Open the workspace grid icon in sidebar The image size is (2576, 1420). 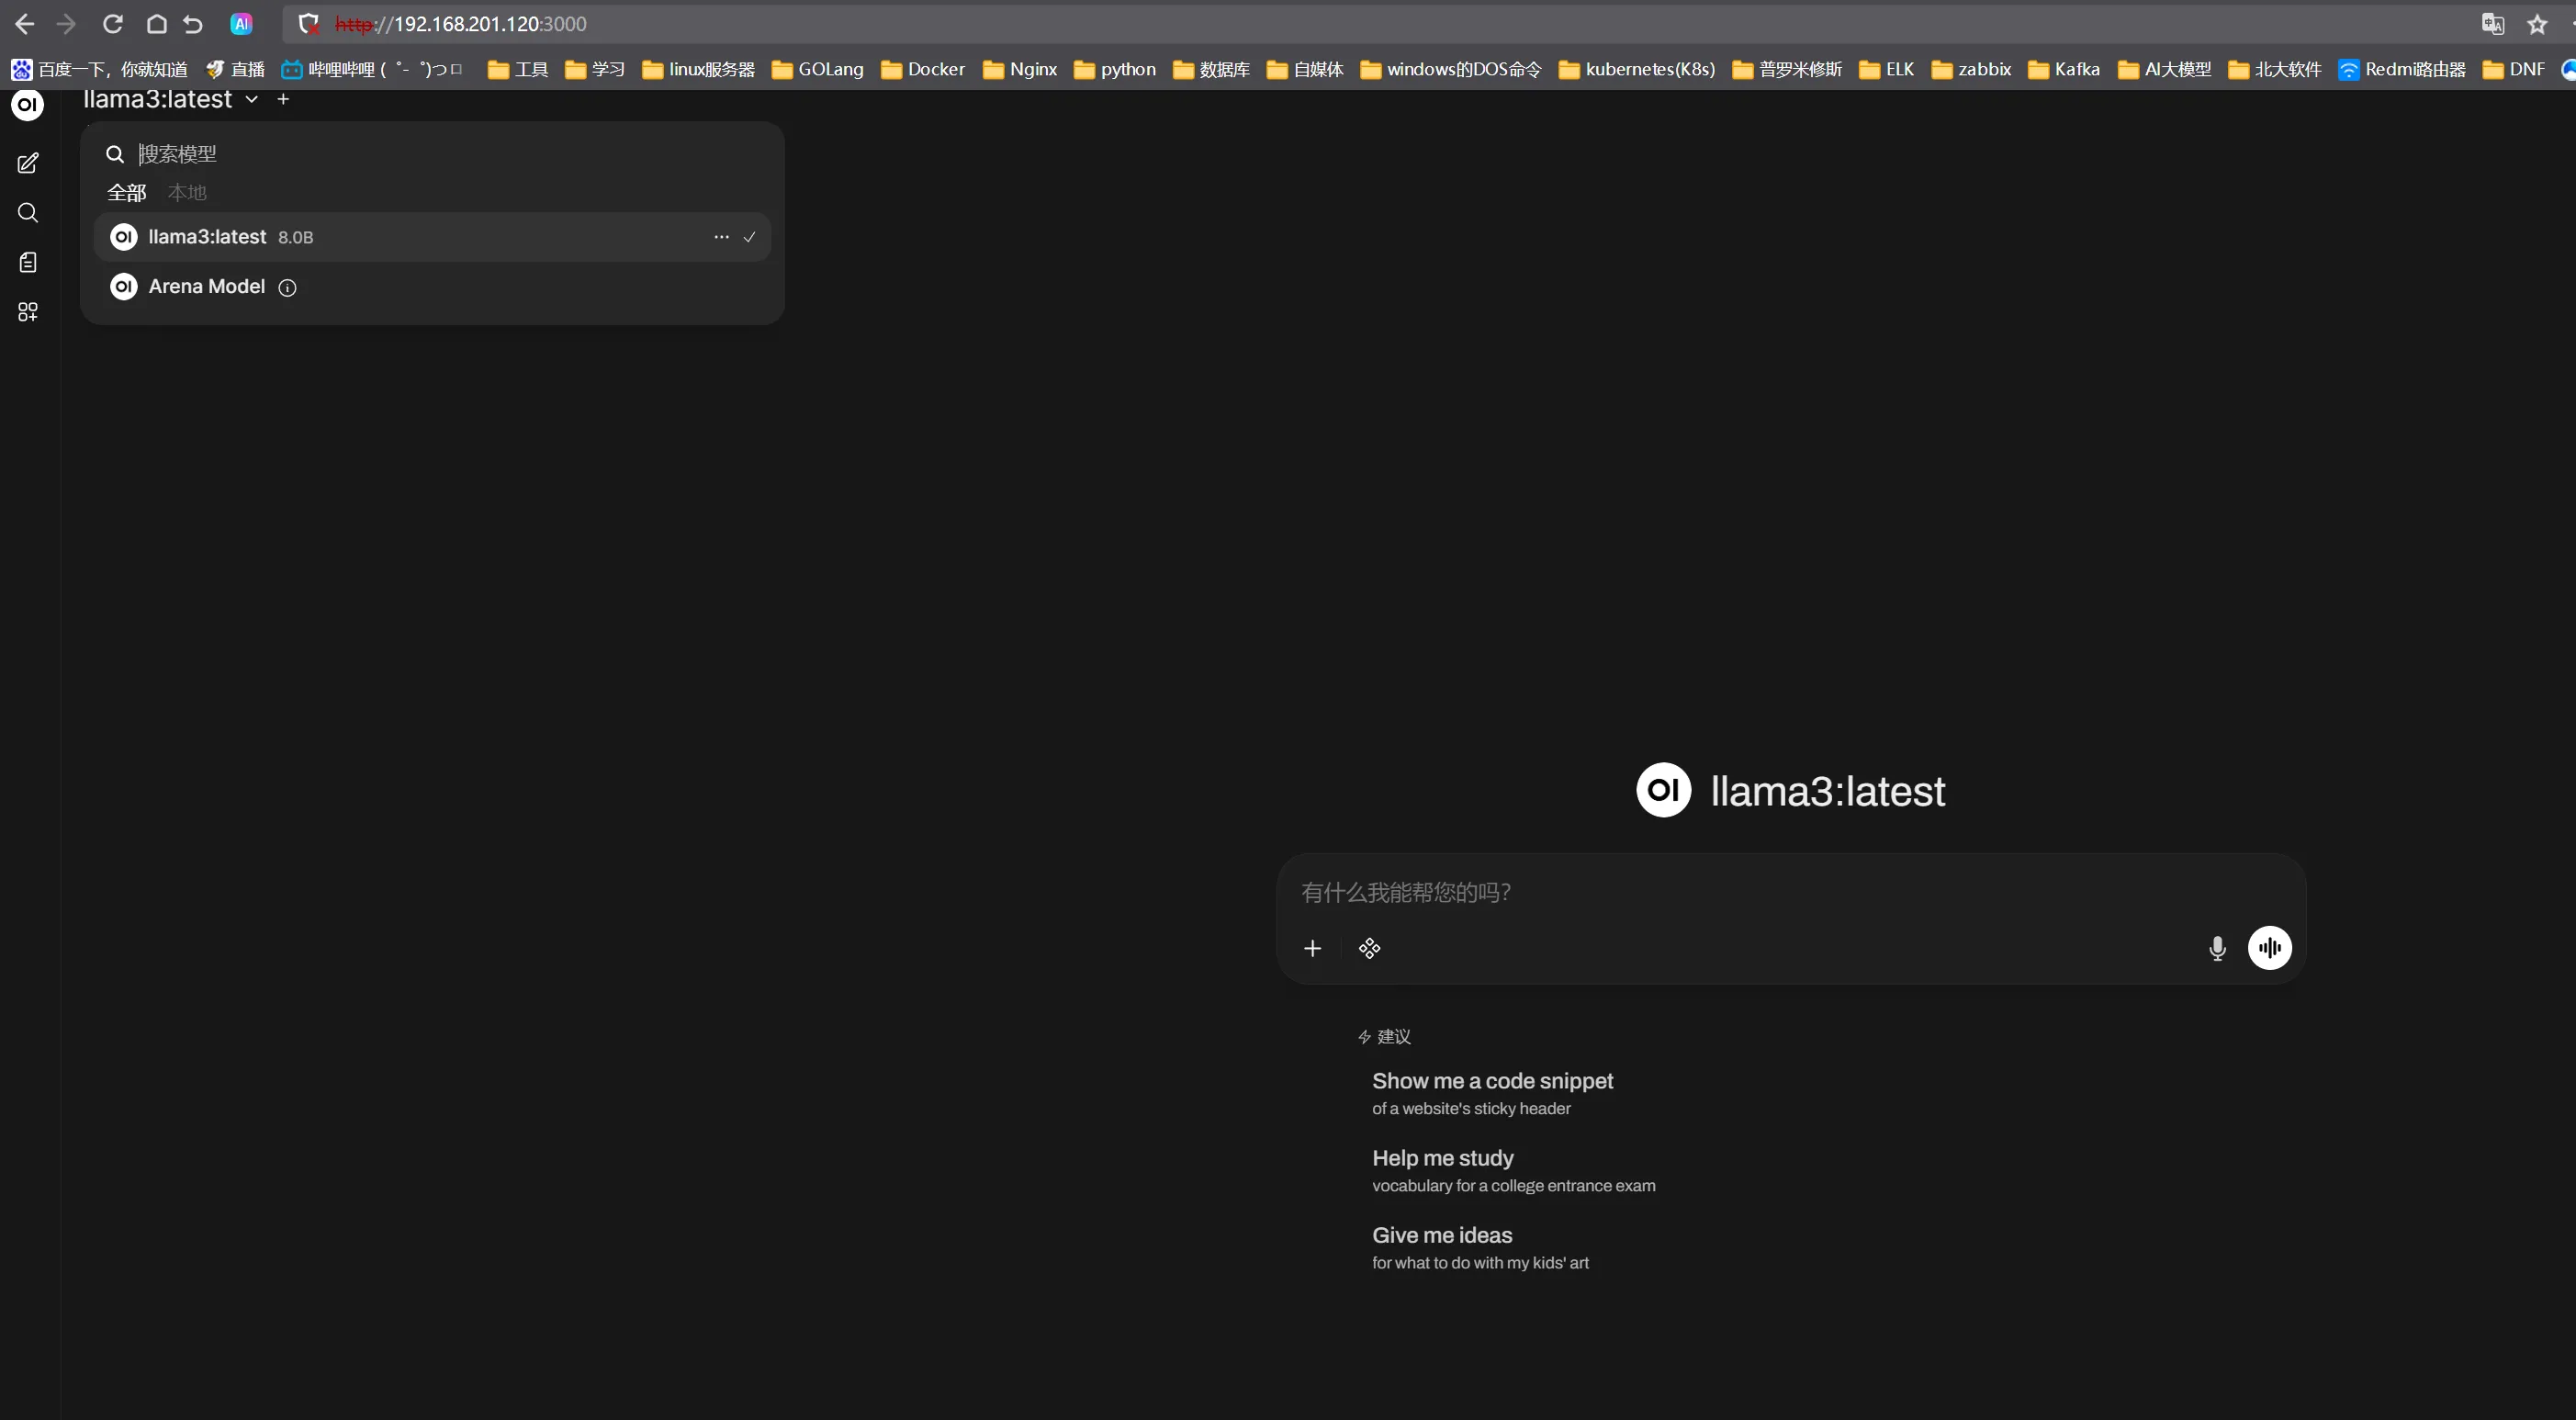coord(28,312)
